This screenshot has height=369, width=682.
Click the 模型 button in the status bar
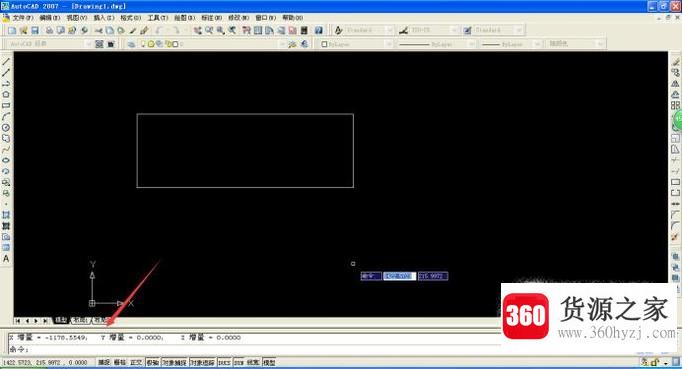pyautogui.click(x=269, y=362)
